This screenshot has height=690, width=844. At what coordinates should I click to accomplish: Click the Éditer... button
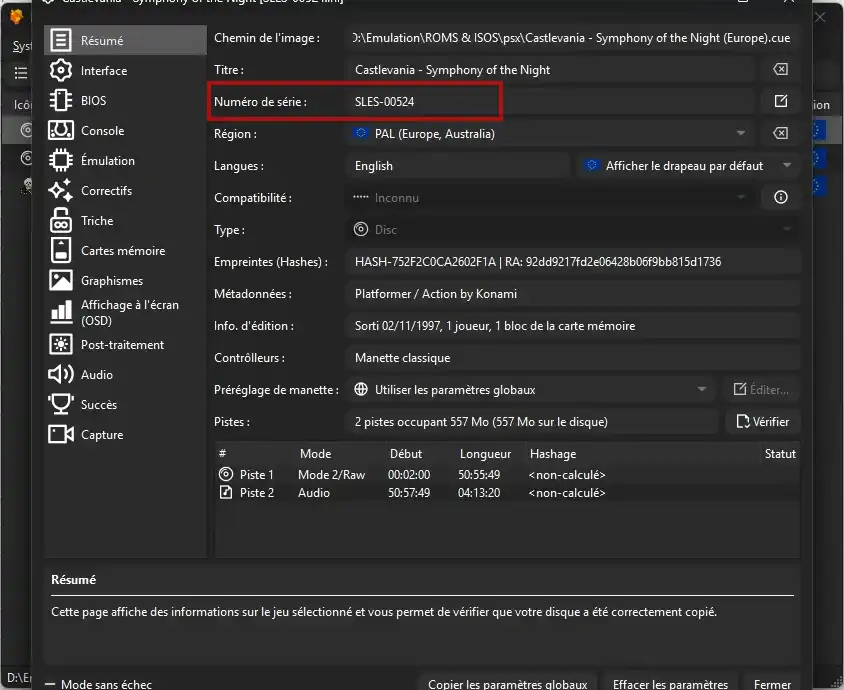762,390
